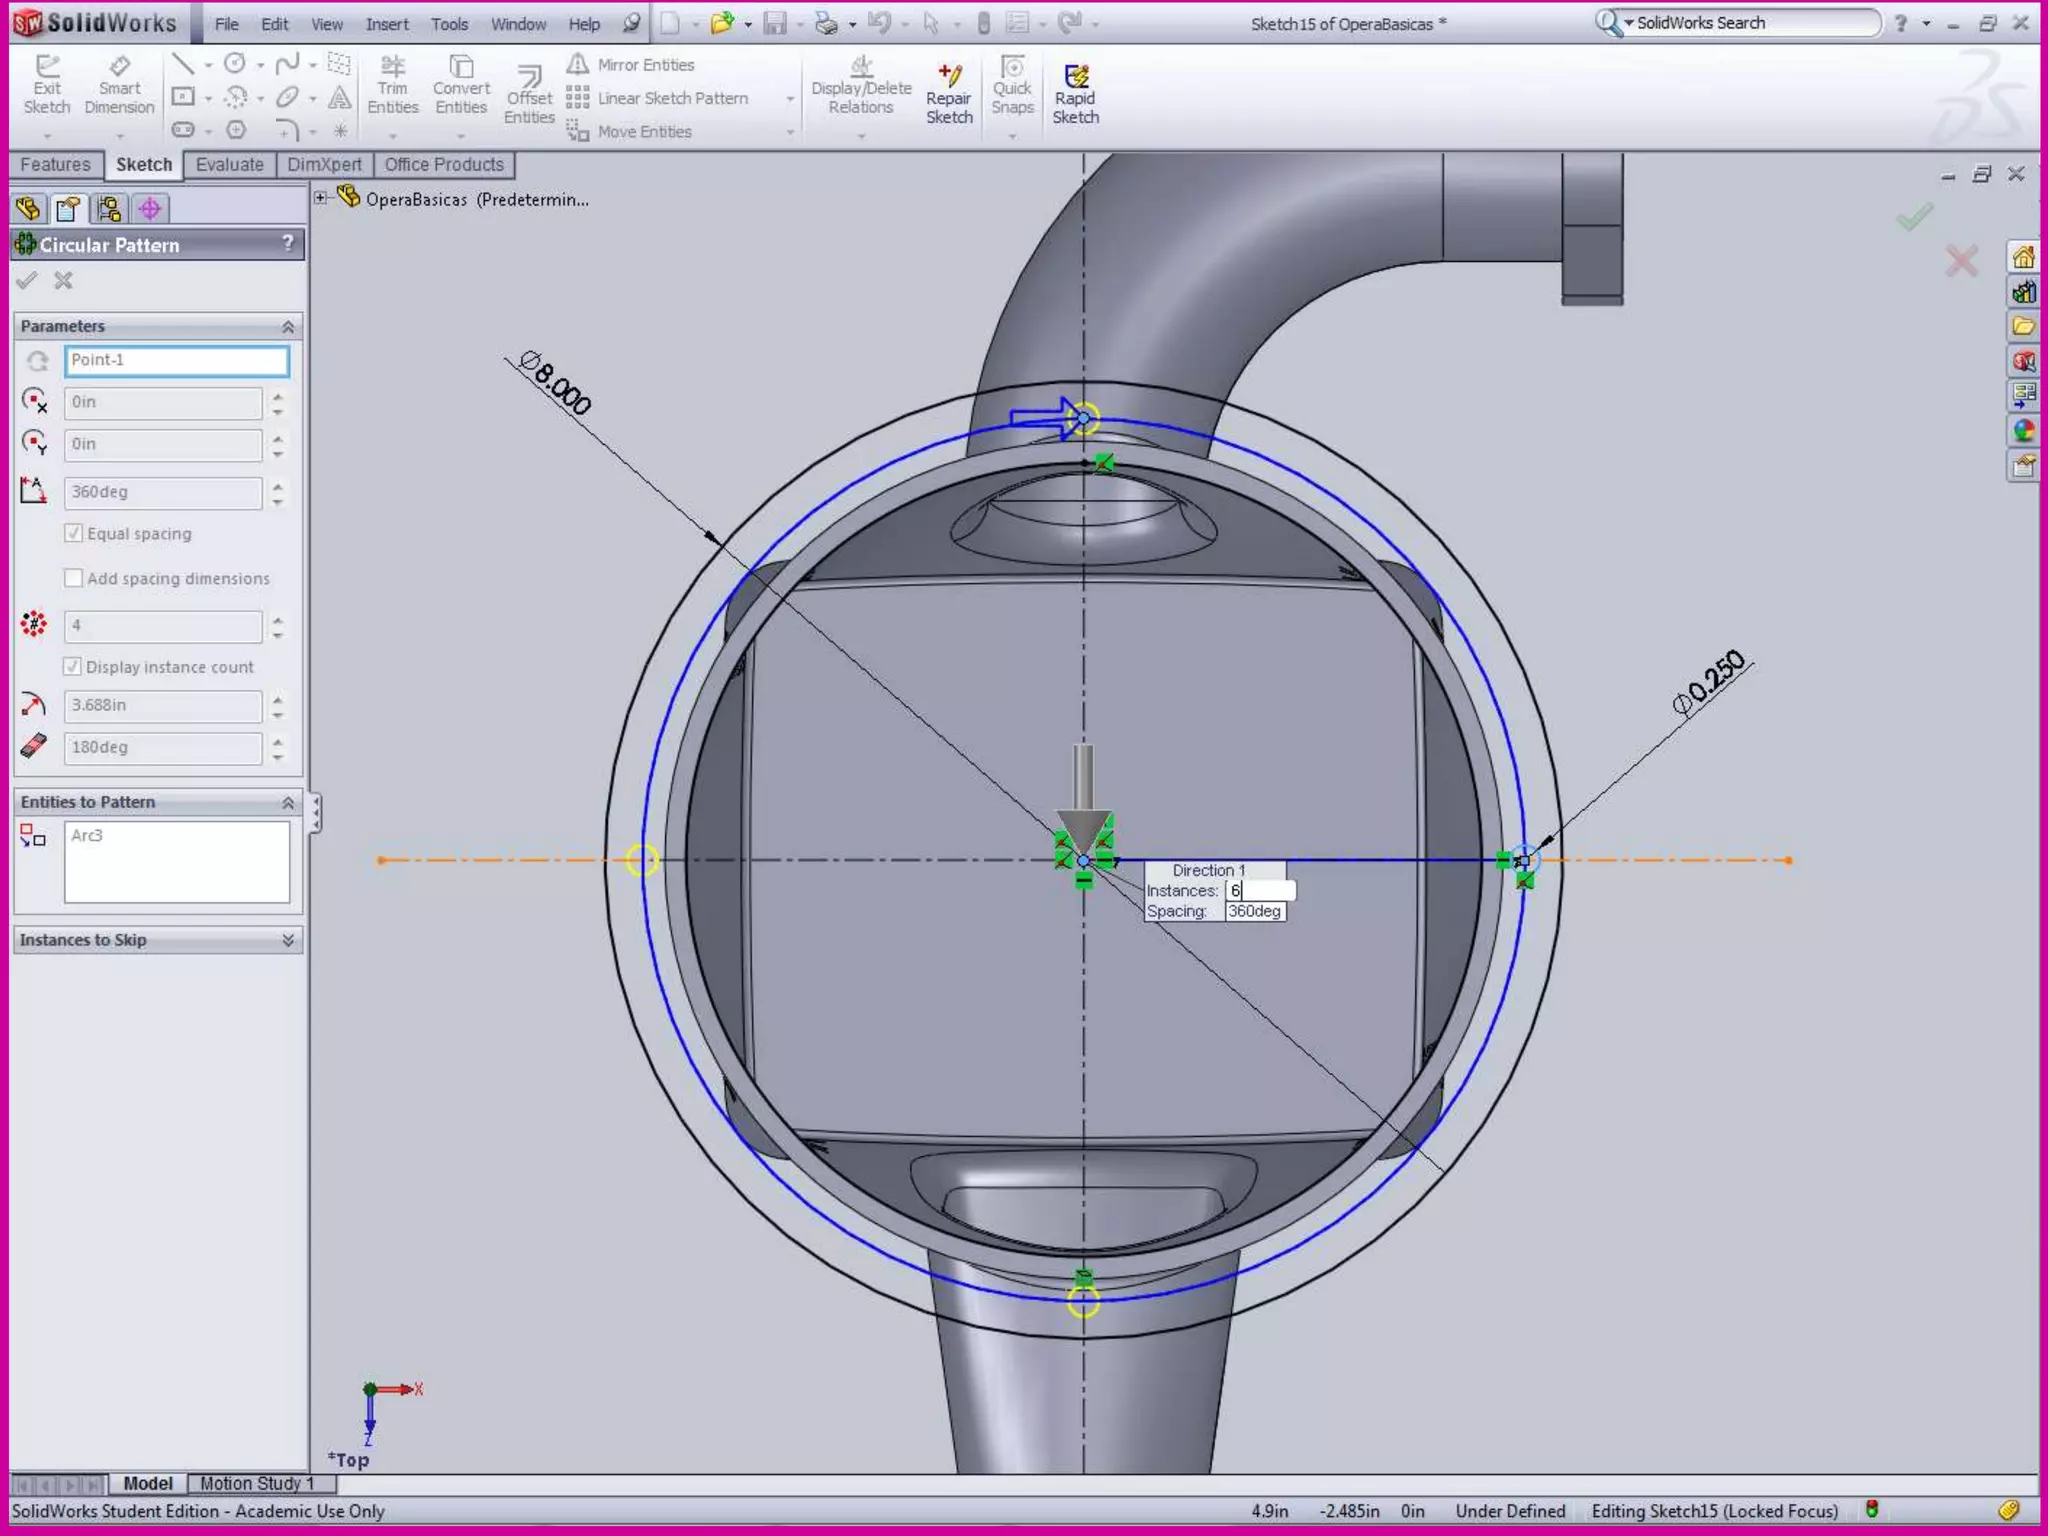Uncheck Display instance count option
Image resolution: width=2048 pixels, height=1536 pixels.
(73, 666)
